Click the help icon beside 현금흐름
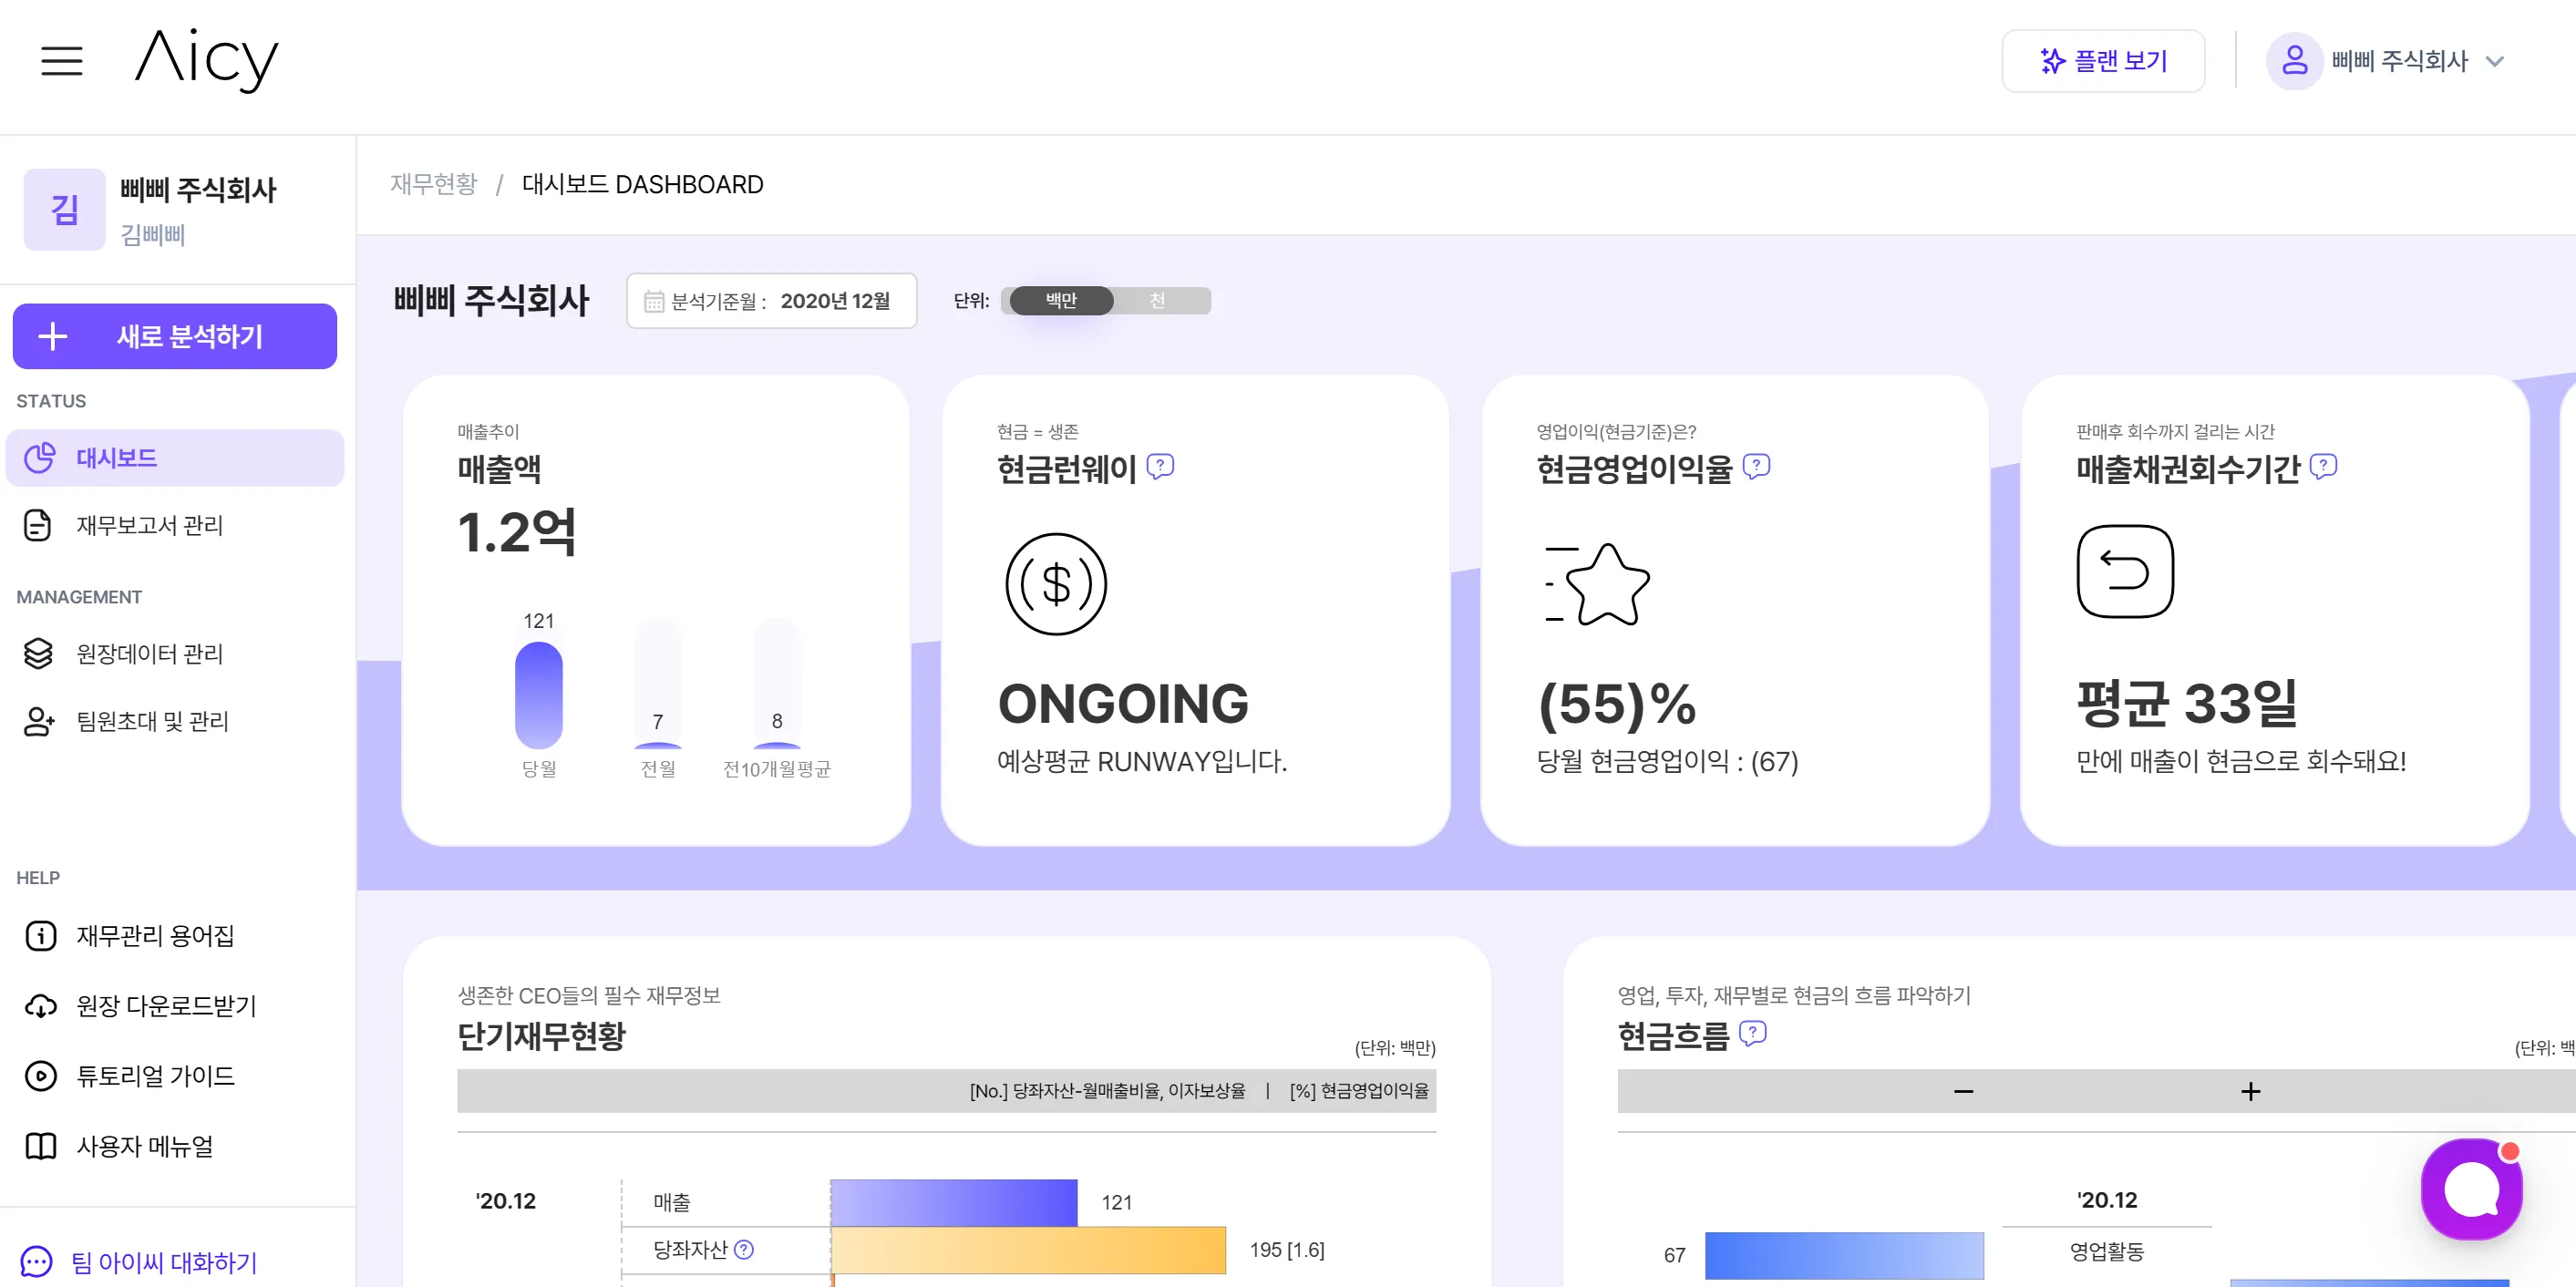This screenshot has height=1287, width=2576. (1753, 1033)
